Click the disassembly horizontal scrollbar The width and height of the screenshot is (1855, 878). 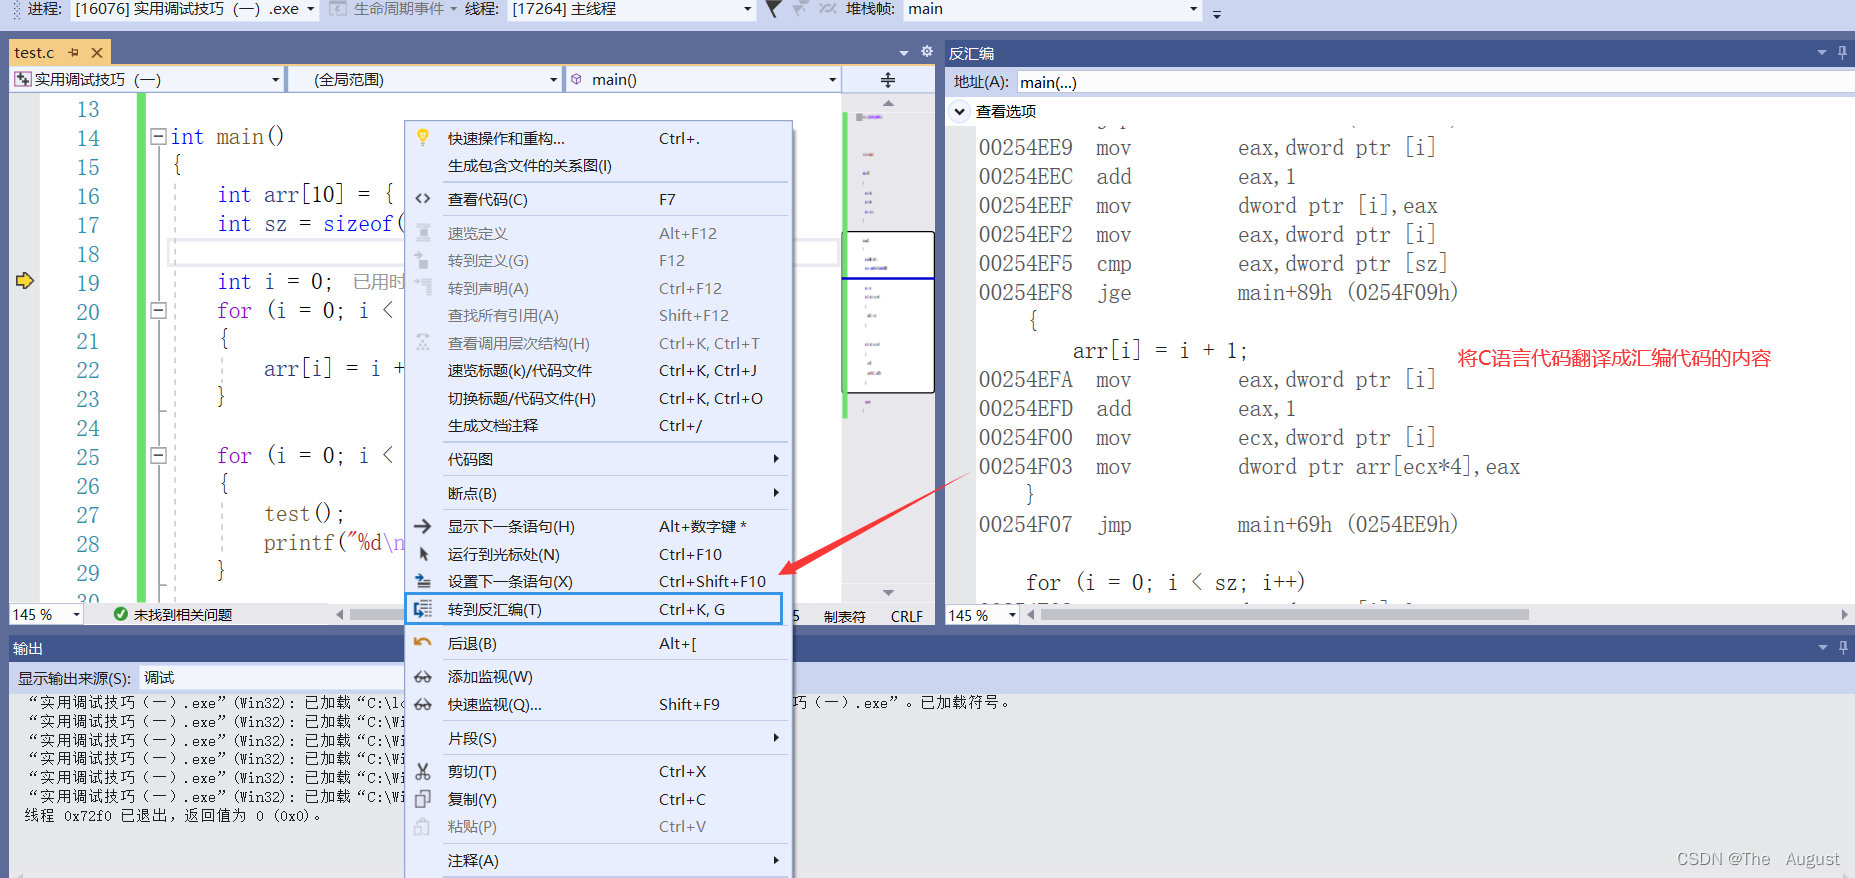(1284, 614)
